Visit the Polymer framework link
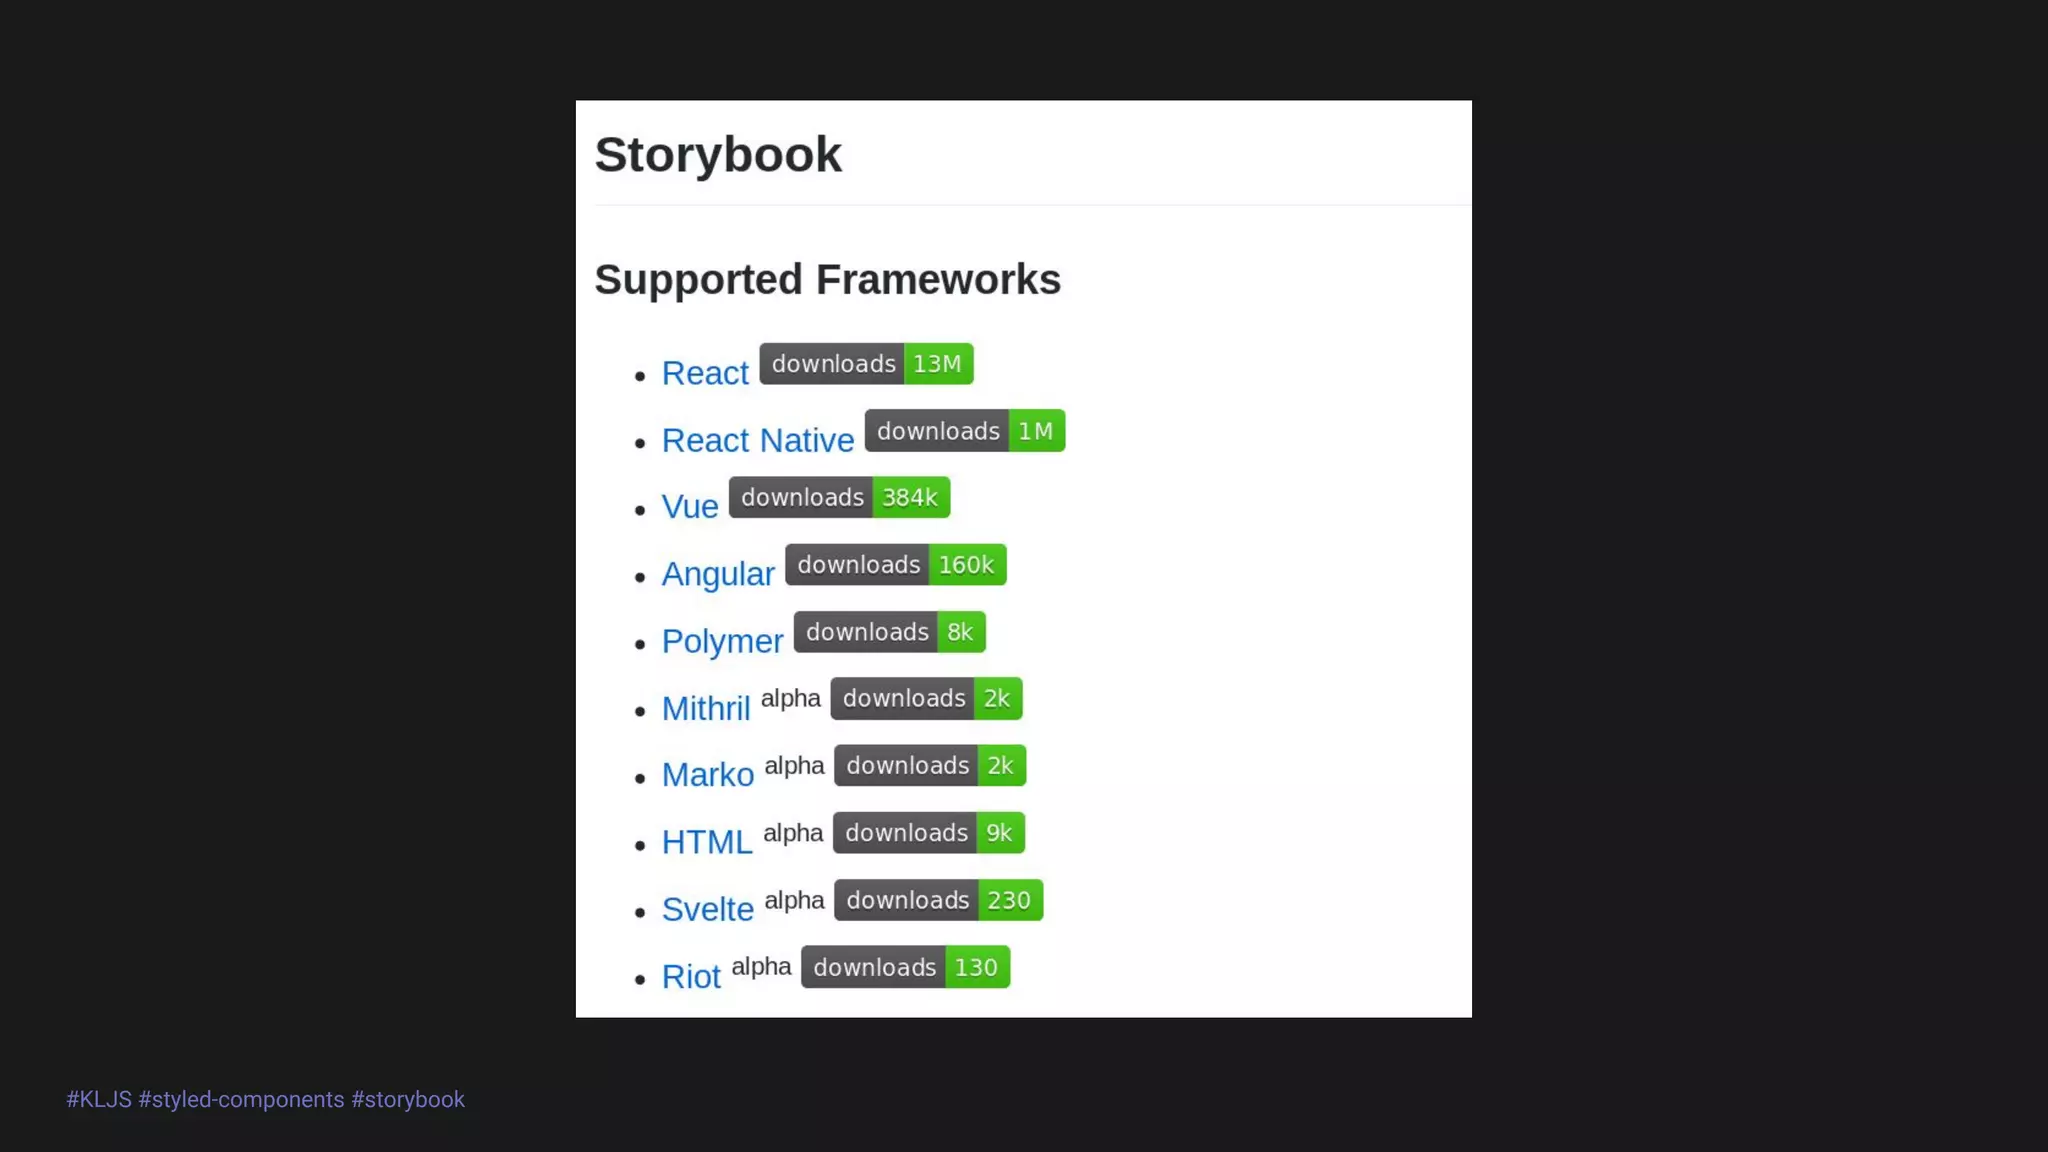 (x=722, y=641)
